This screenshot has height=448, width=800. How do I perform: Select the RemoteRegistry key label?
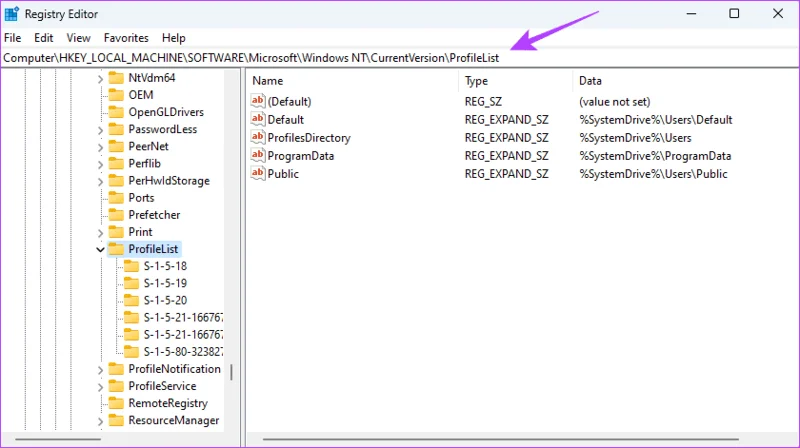(x=168, y=403)
